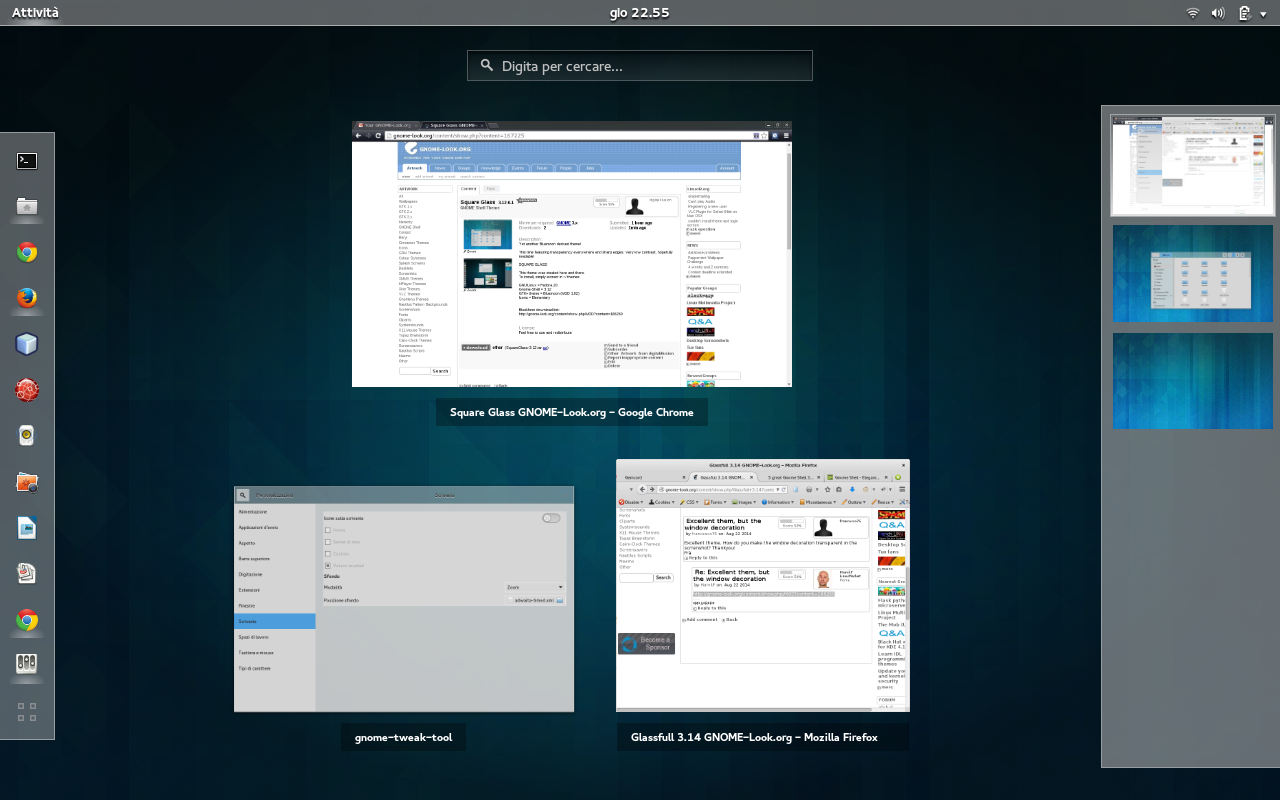Select Tipi di carattere in the tweak tool sidebar

(x=275, y=668)
